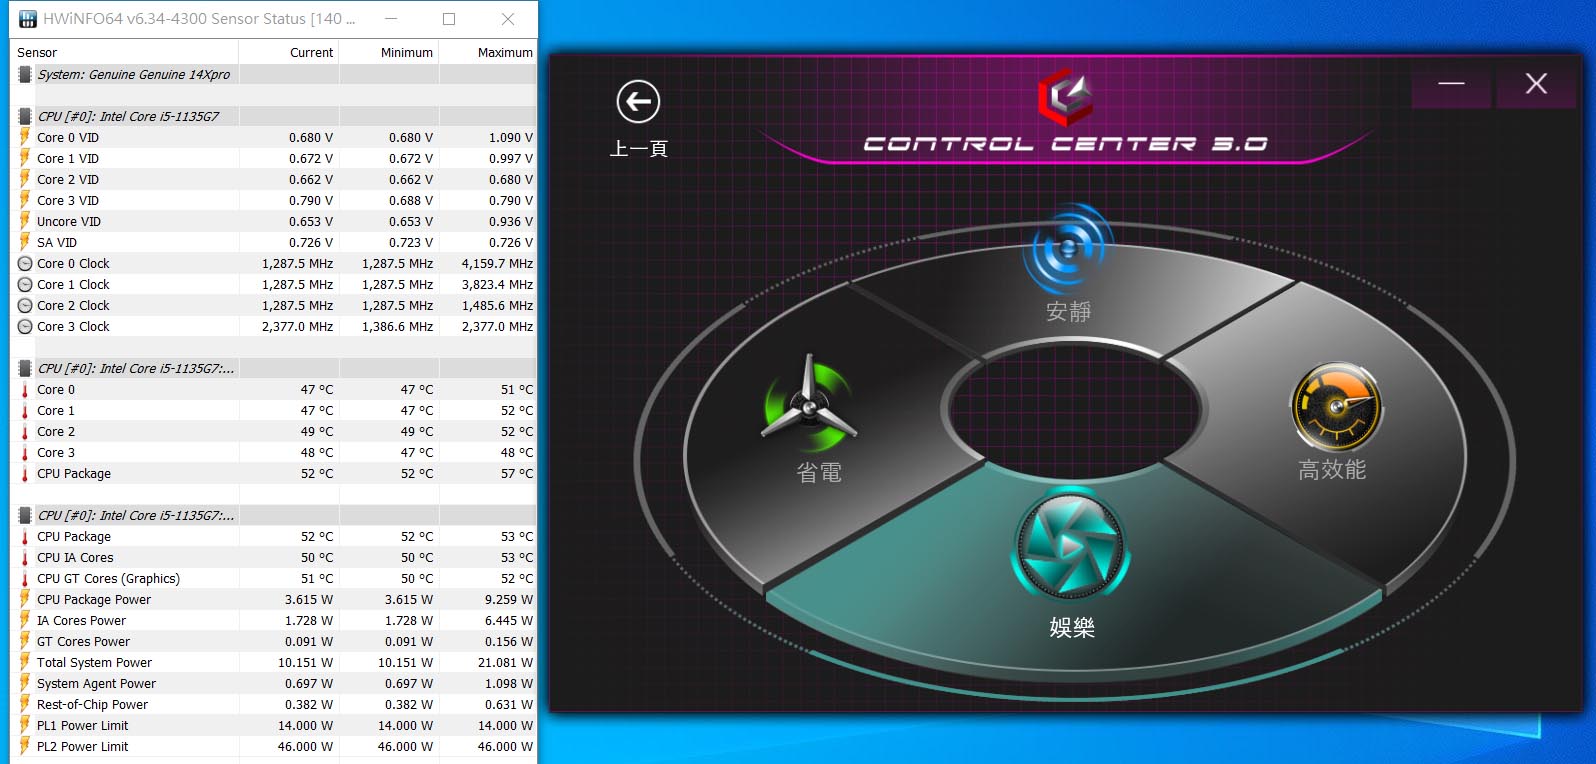
Task: Go back with the 上一頁 arrow icon
Action: coord(638,101)
